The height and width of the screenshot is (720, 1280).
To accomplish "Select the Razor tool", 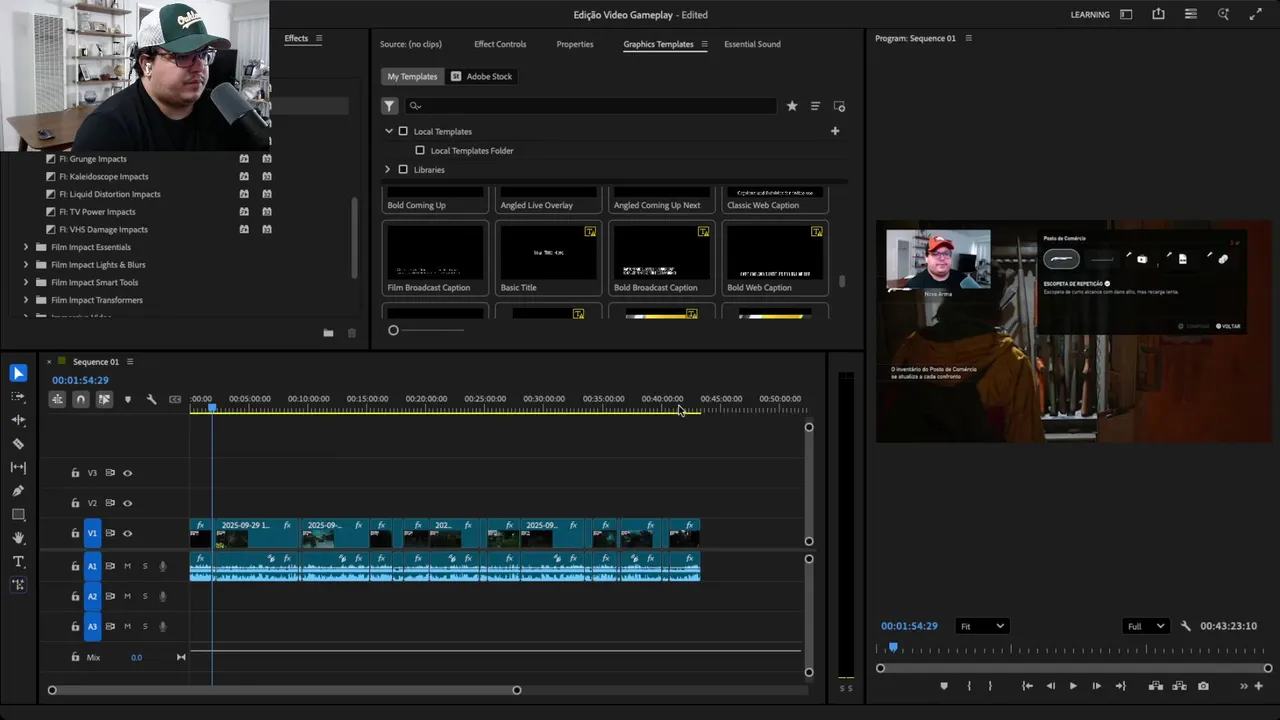I will coord(18,444).
